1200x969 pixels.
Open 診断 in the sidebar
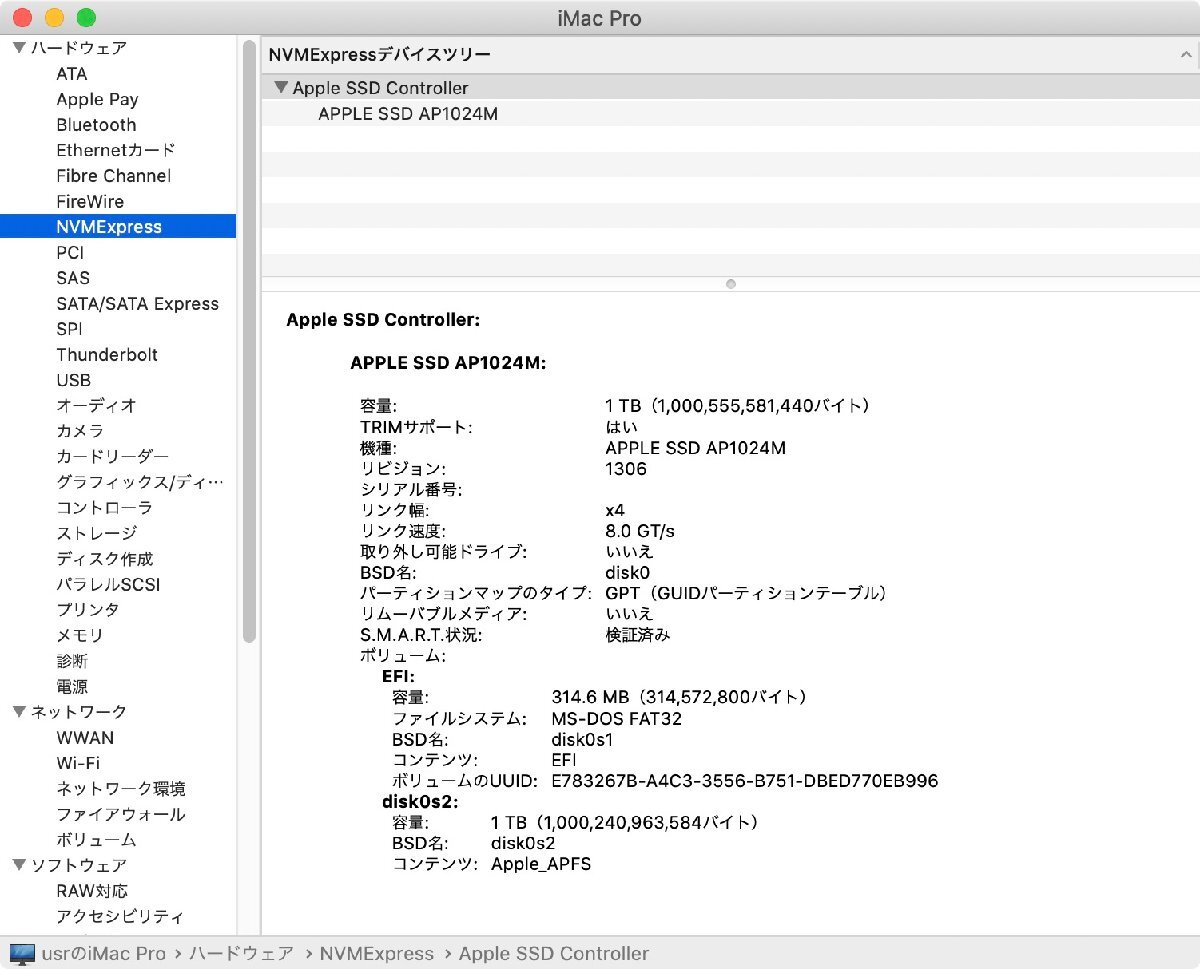pyautogui.click(x=72, y=661)
